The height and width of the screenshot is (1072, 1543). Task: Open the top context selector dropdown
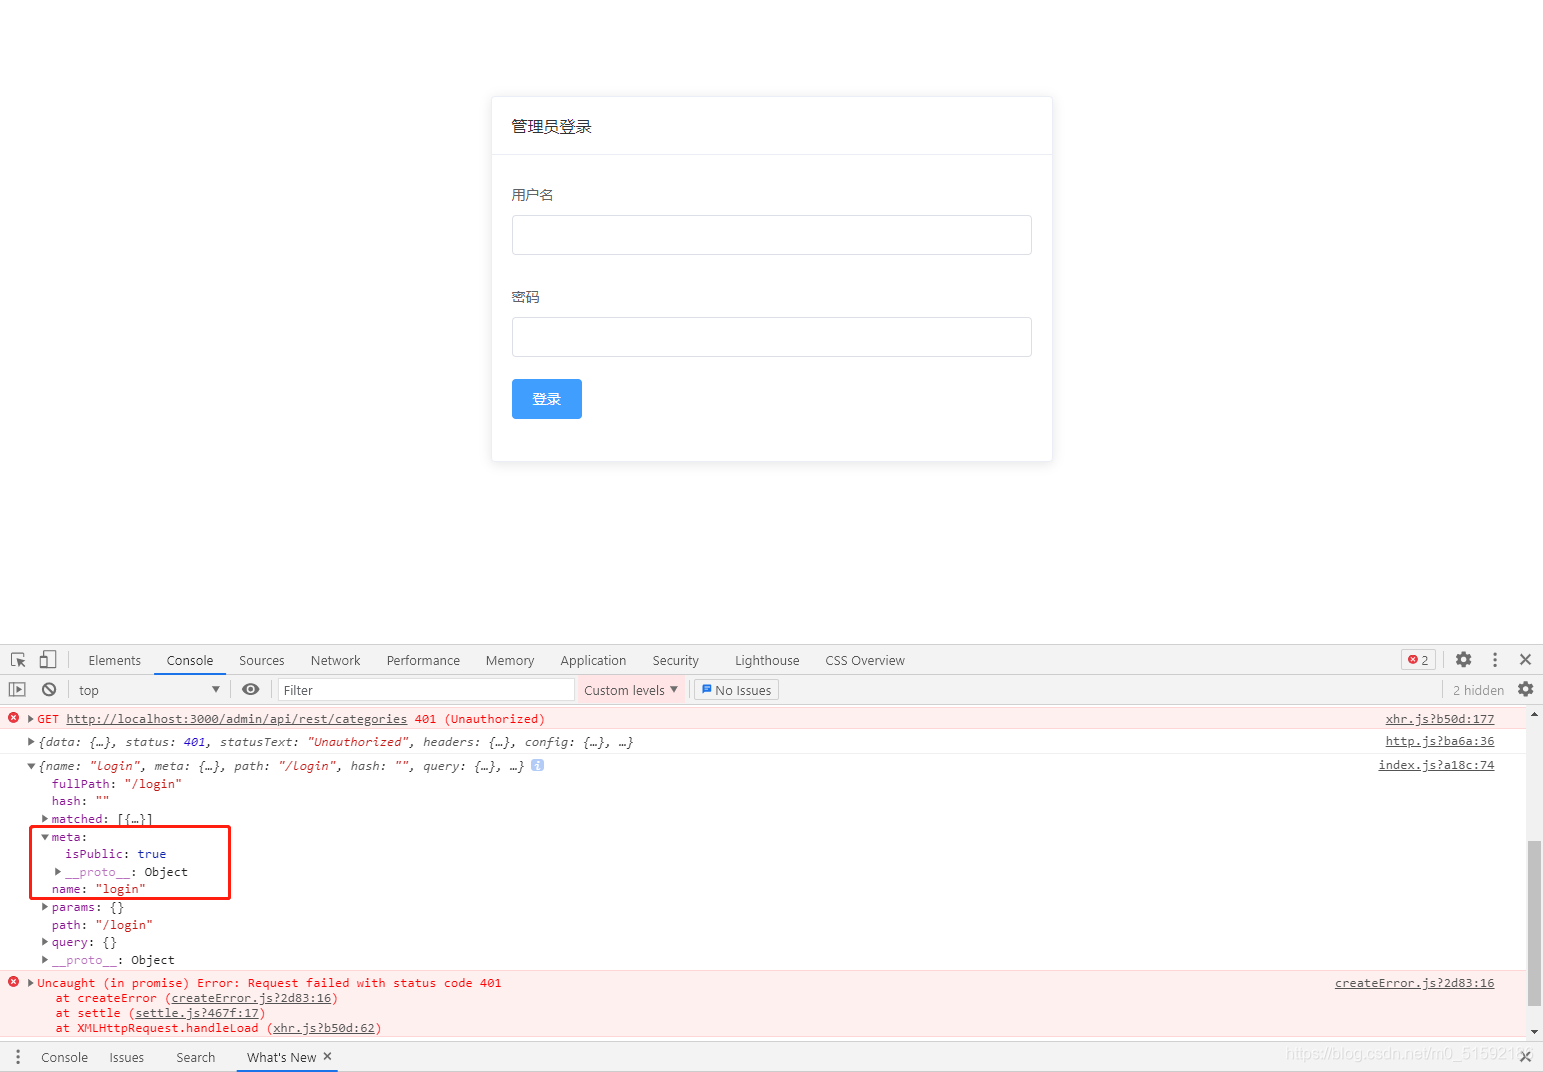coord(149,690)
